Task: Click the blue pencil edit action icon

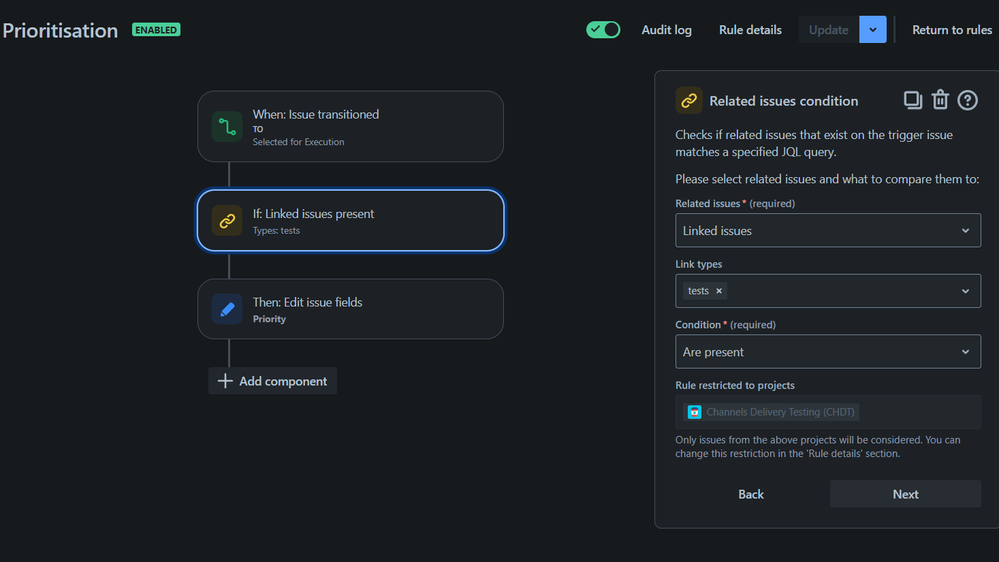Action: pos(227,309)
